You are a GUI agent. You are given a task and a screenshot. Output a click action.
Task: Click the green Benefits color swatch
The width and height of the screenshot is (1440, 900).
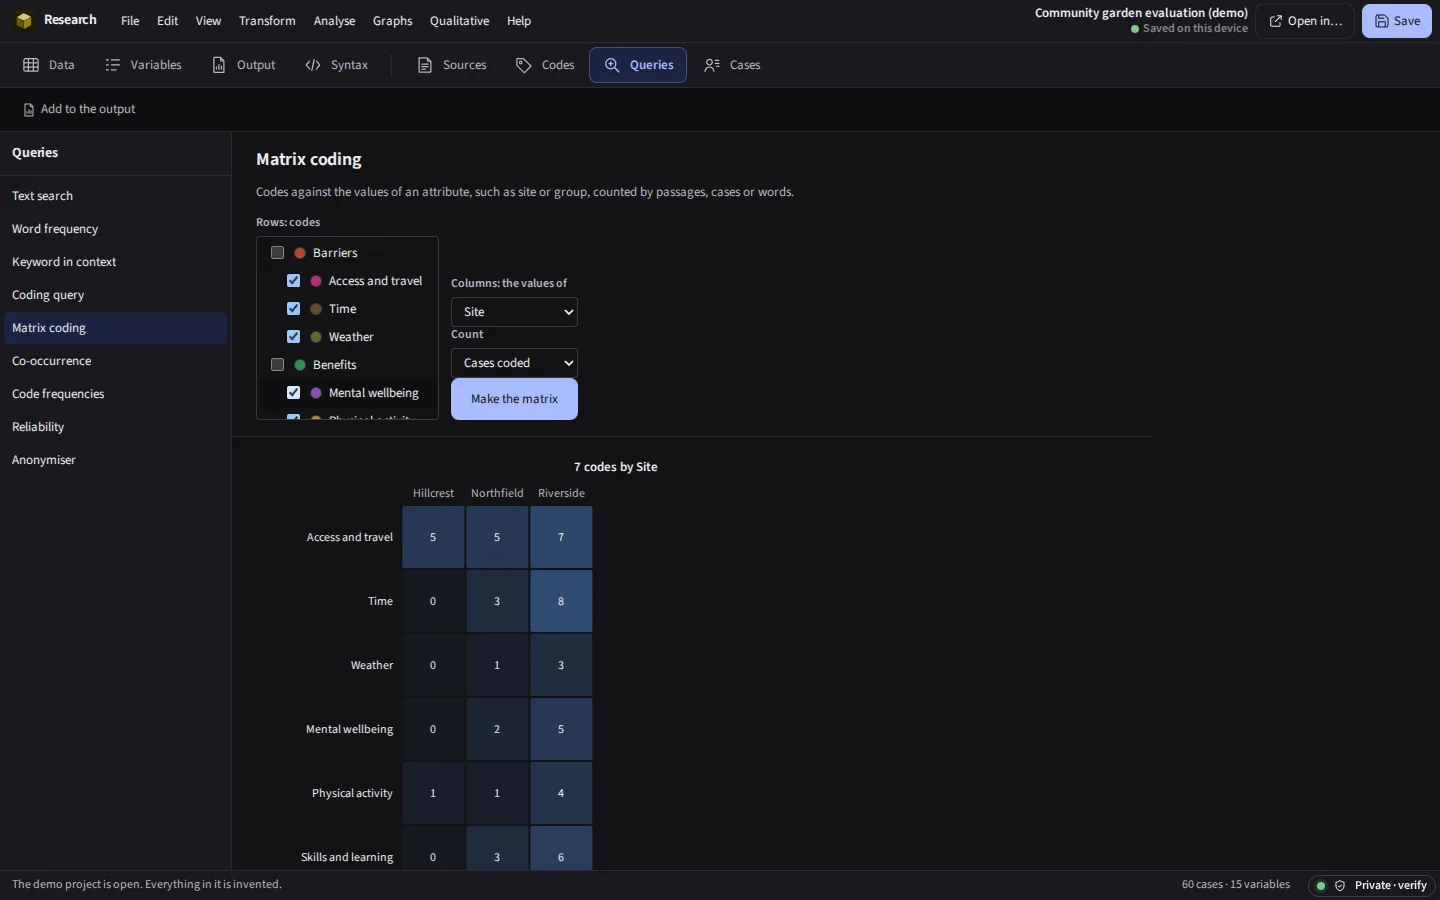300,365
